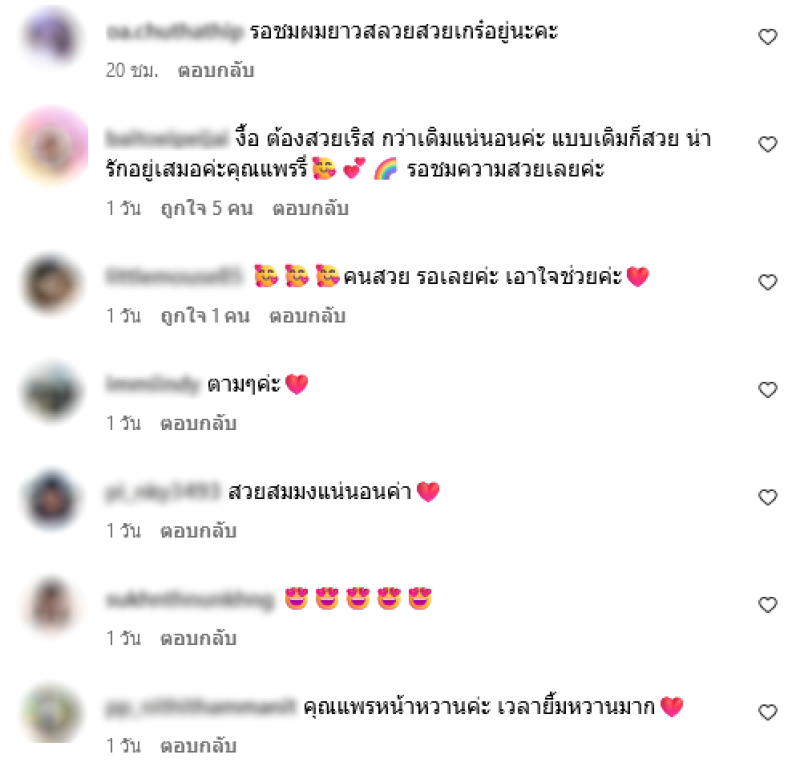The width and height of the screenshot is (800, 767).
Task: Like the comment starting with 'งื้อ ต้องสวยเริส'
Action: 767,144
